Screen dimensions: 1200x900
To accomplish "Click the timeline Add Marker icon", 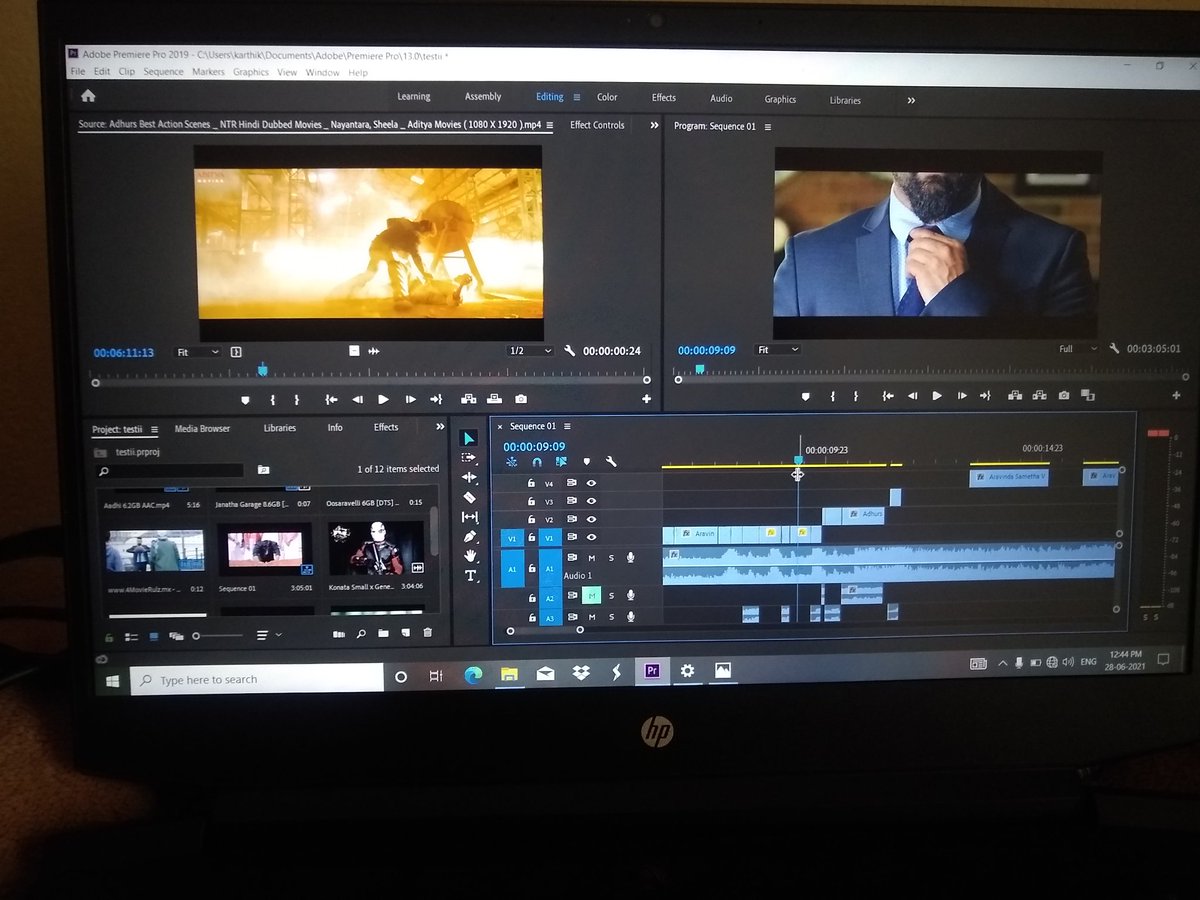I will tap(586, 462).
